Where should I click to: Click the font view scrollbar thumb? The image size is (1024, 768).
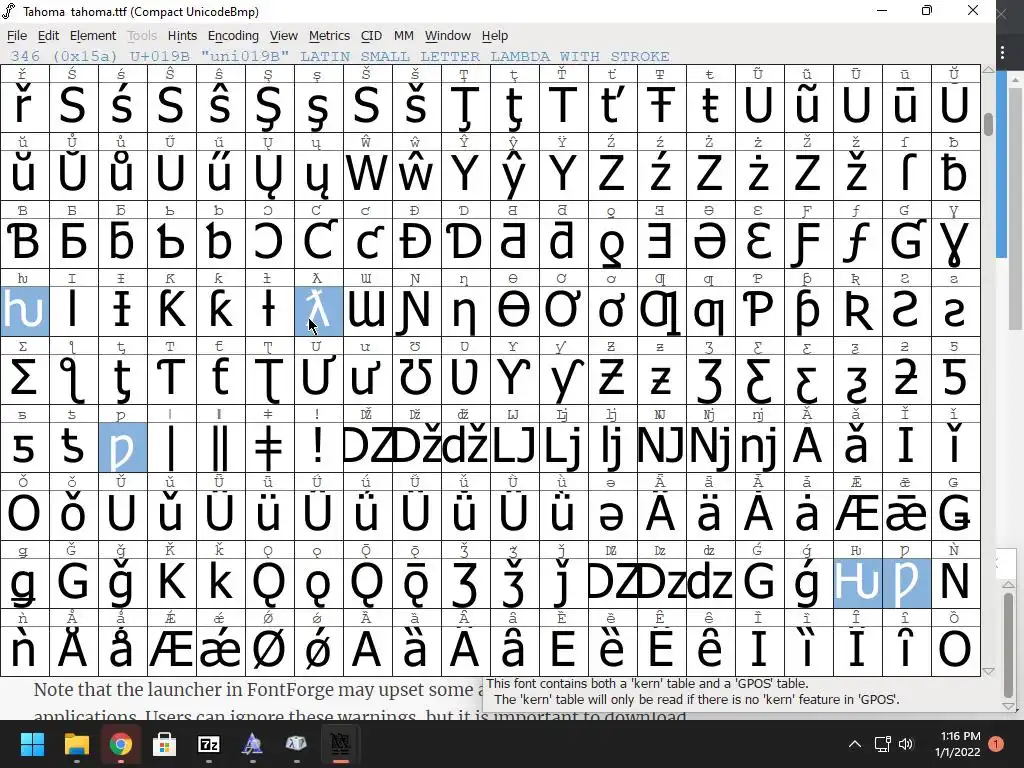[988, 124]
